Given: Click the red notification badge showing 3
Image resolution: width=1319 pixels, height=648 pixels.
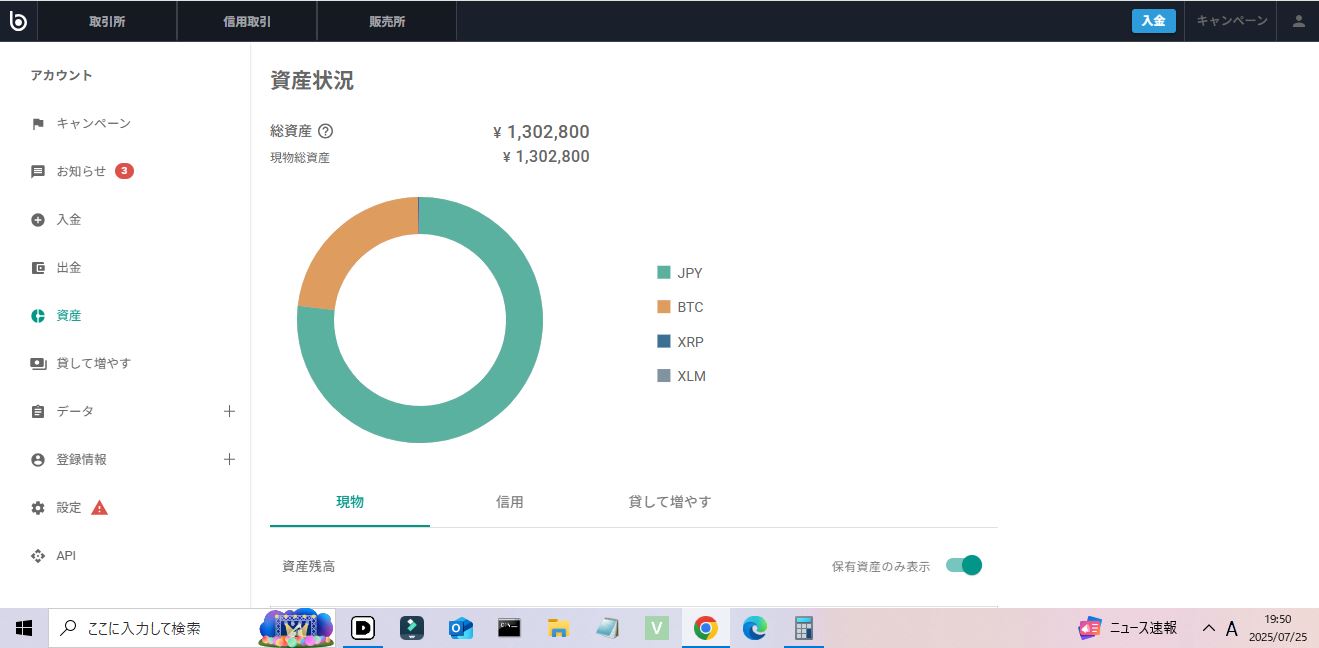Looking at the screenshot, I should pyautogui.click(x=124, y=171).
